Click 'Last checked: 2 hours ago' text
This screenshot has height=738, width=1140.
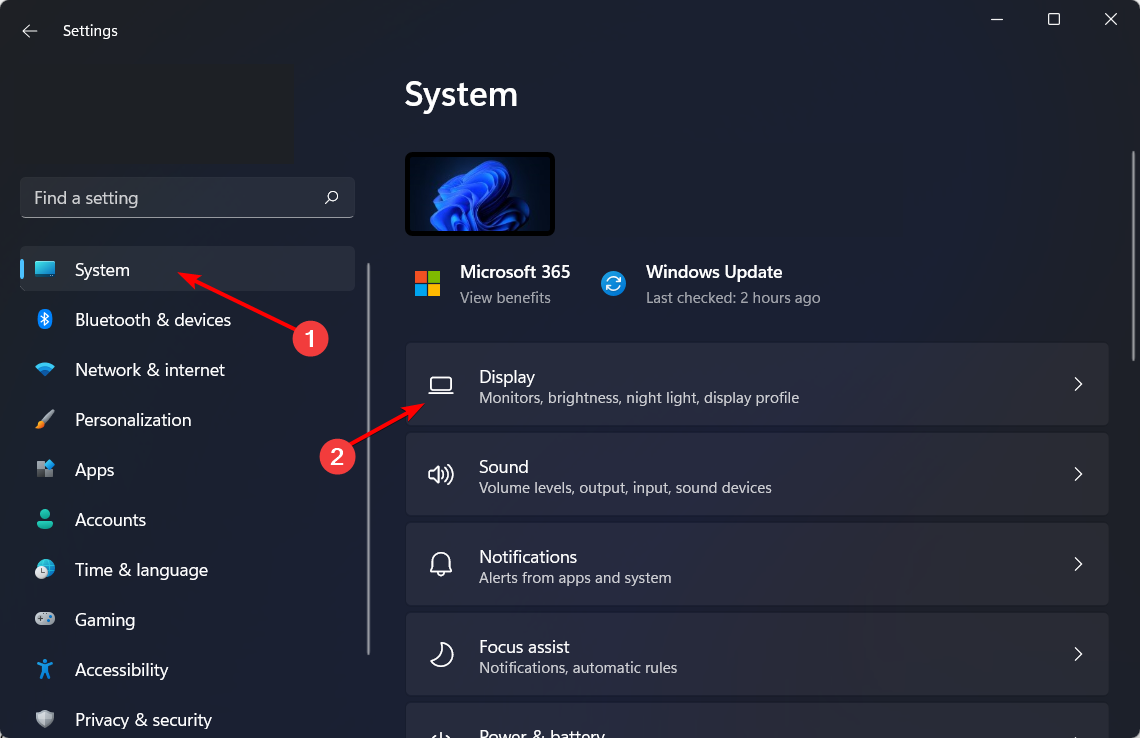click(733, 297)
